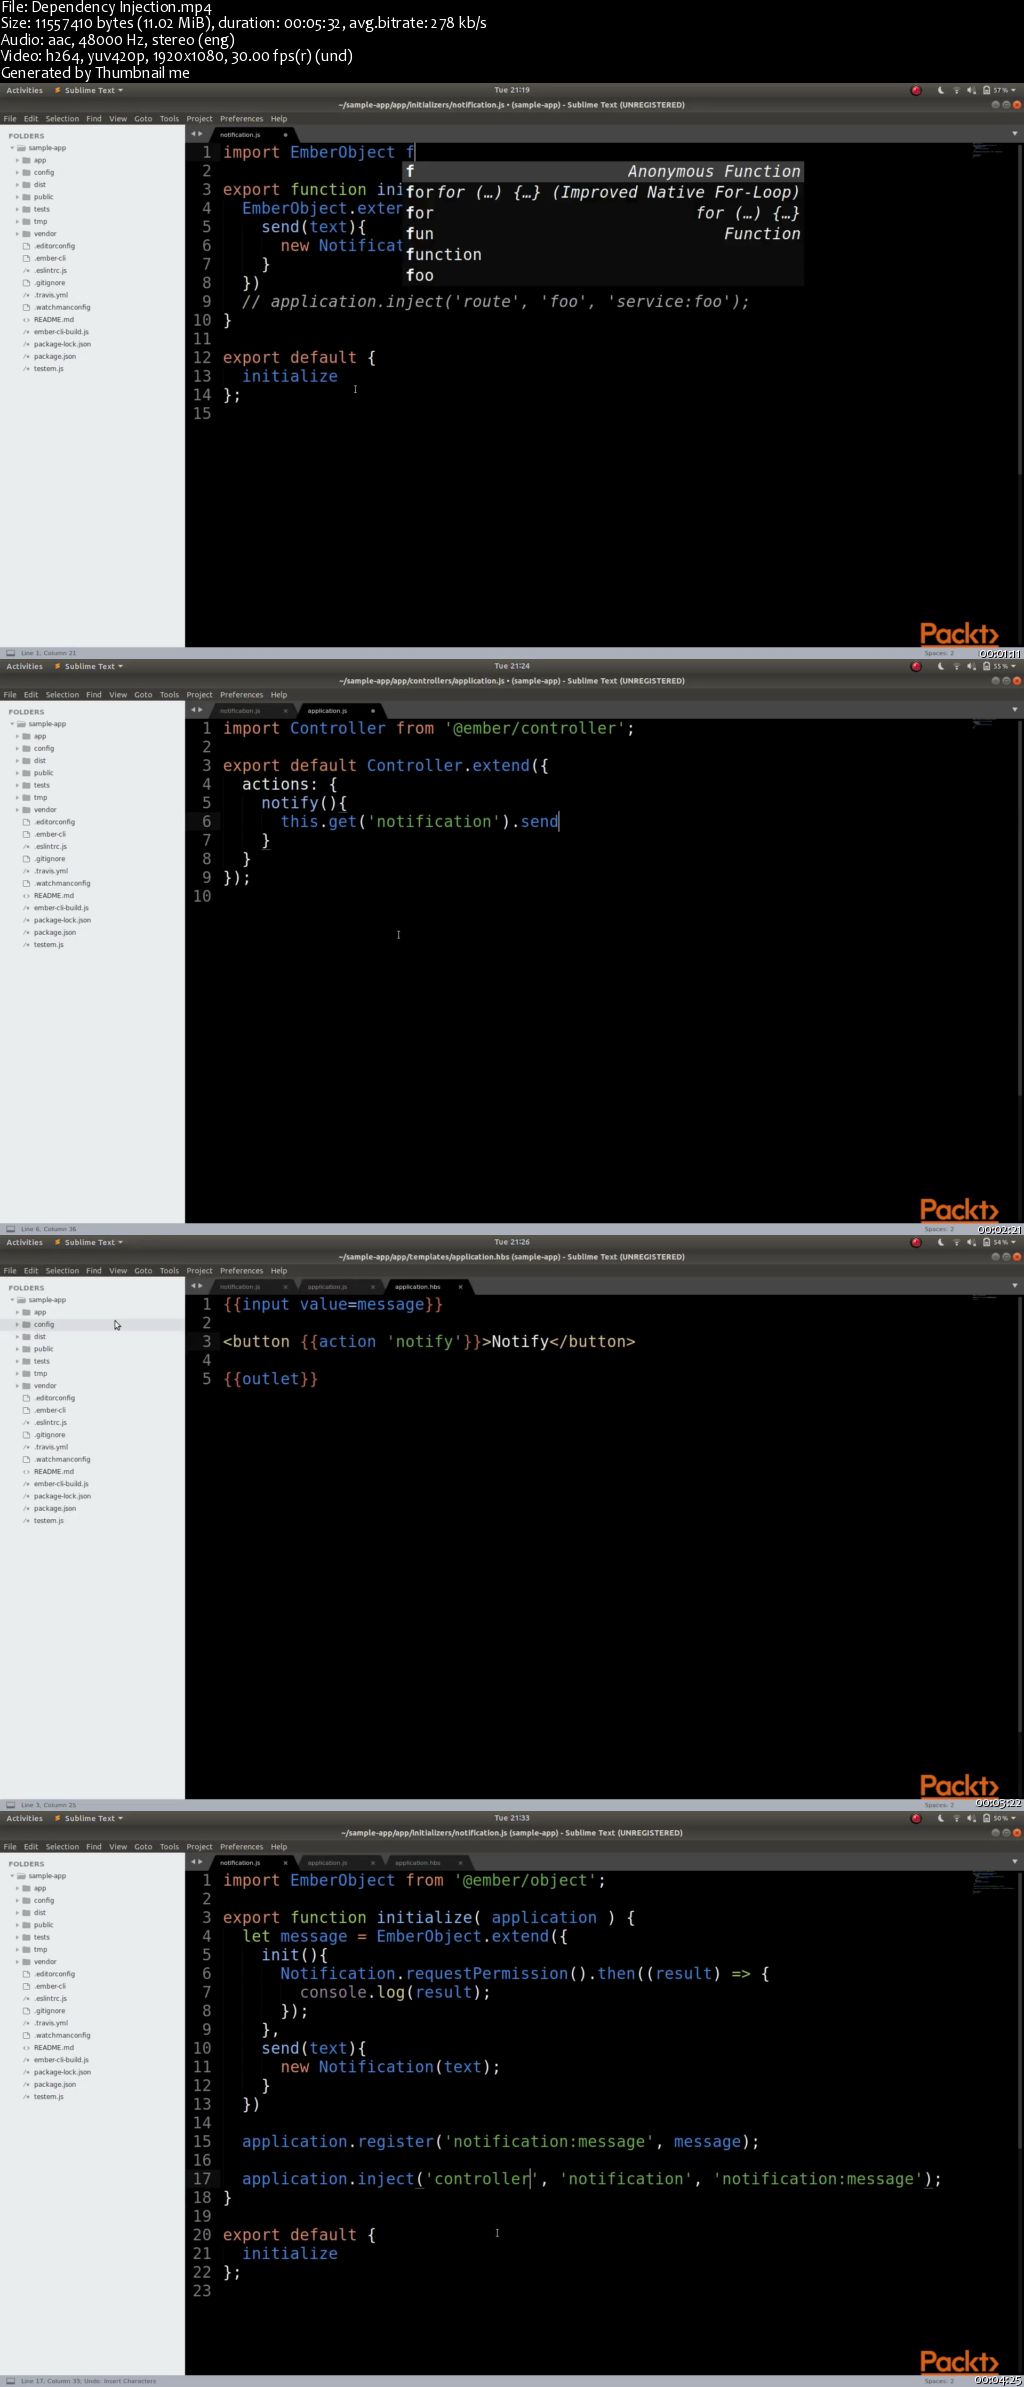Expand the tmp folder in the 21:26 frame
This screenshot has height=2387, width=1024.
pyautogui.click(x=17, y=1373)
